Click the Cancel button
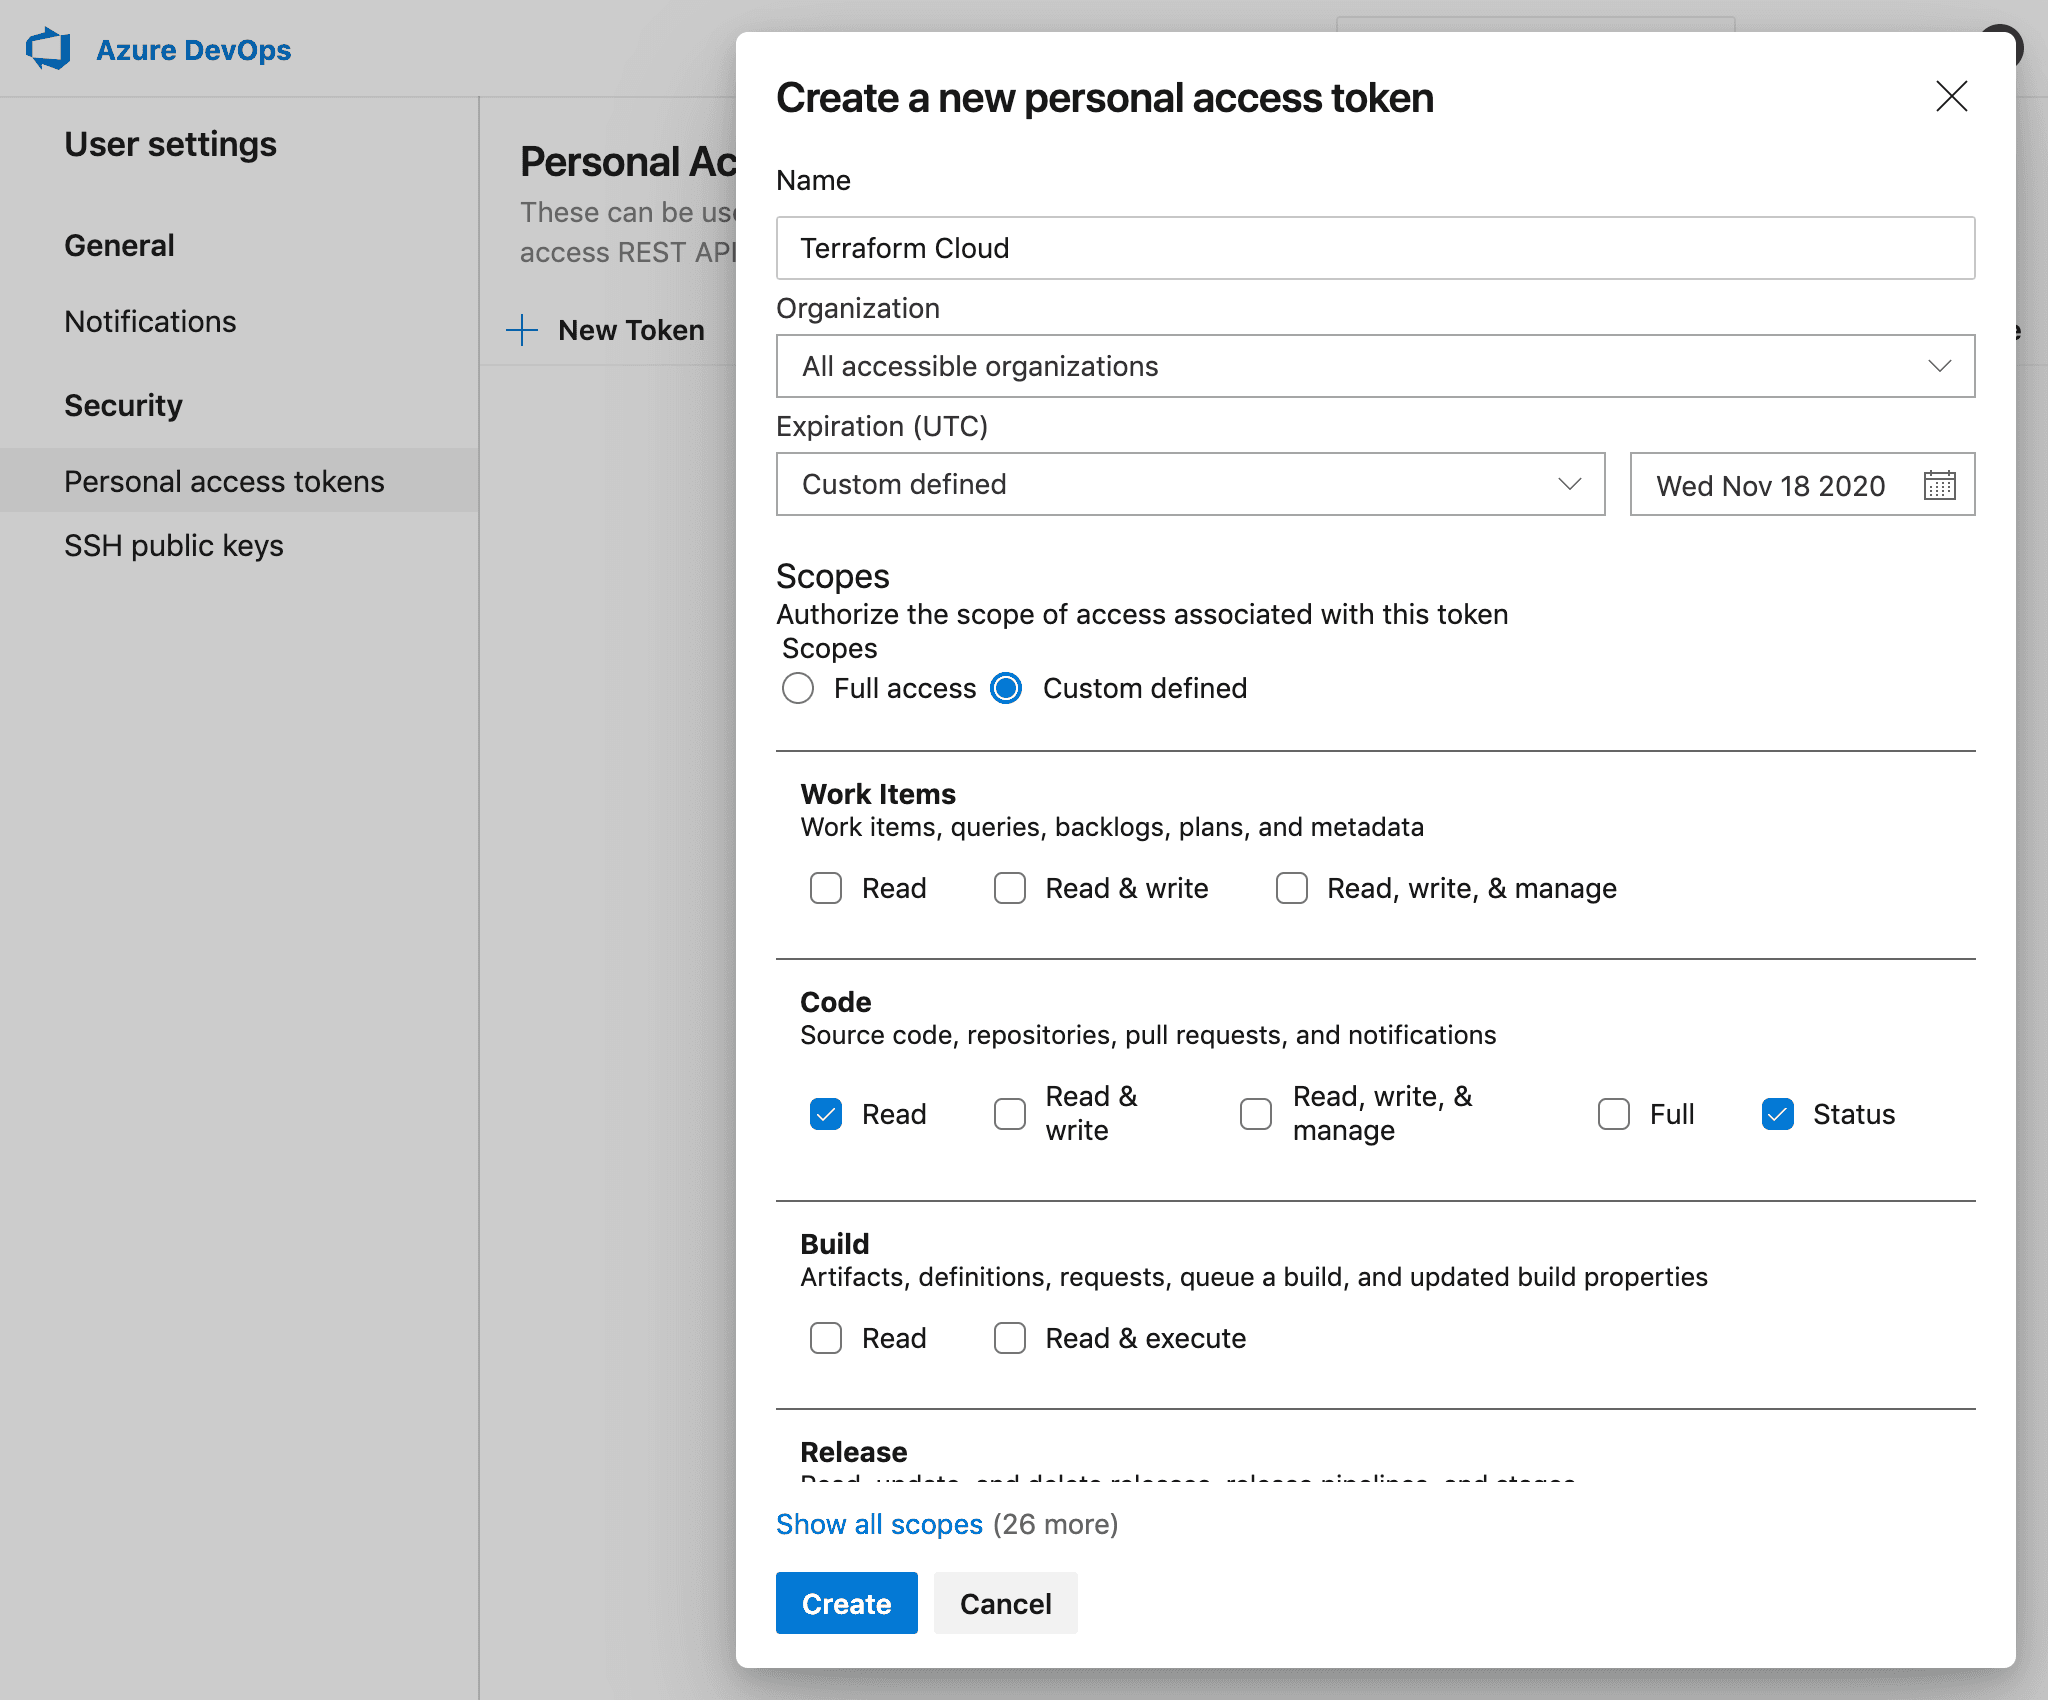The image size is (2048, 1700). coord(1005,1603)
